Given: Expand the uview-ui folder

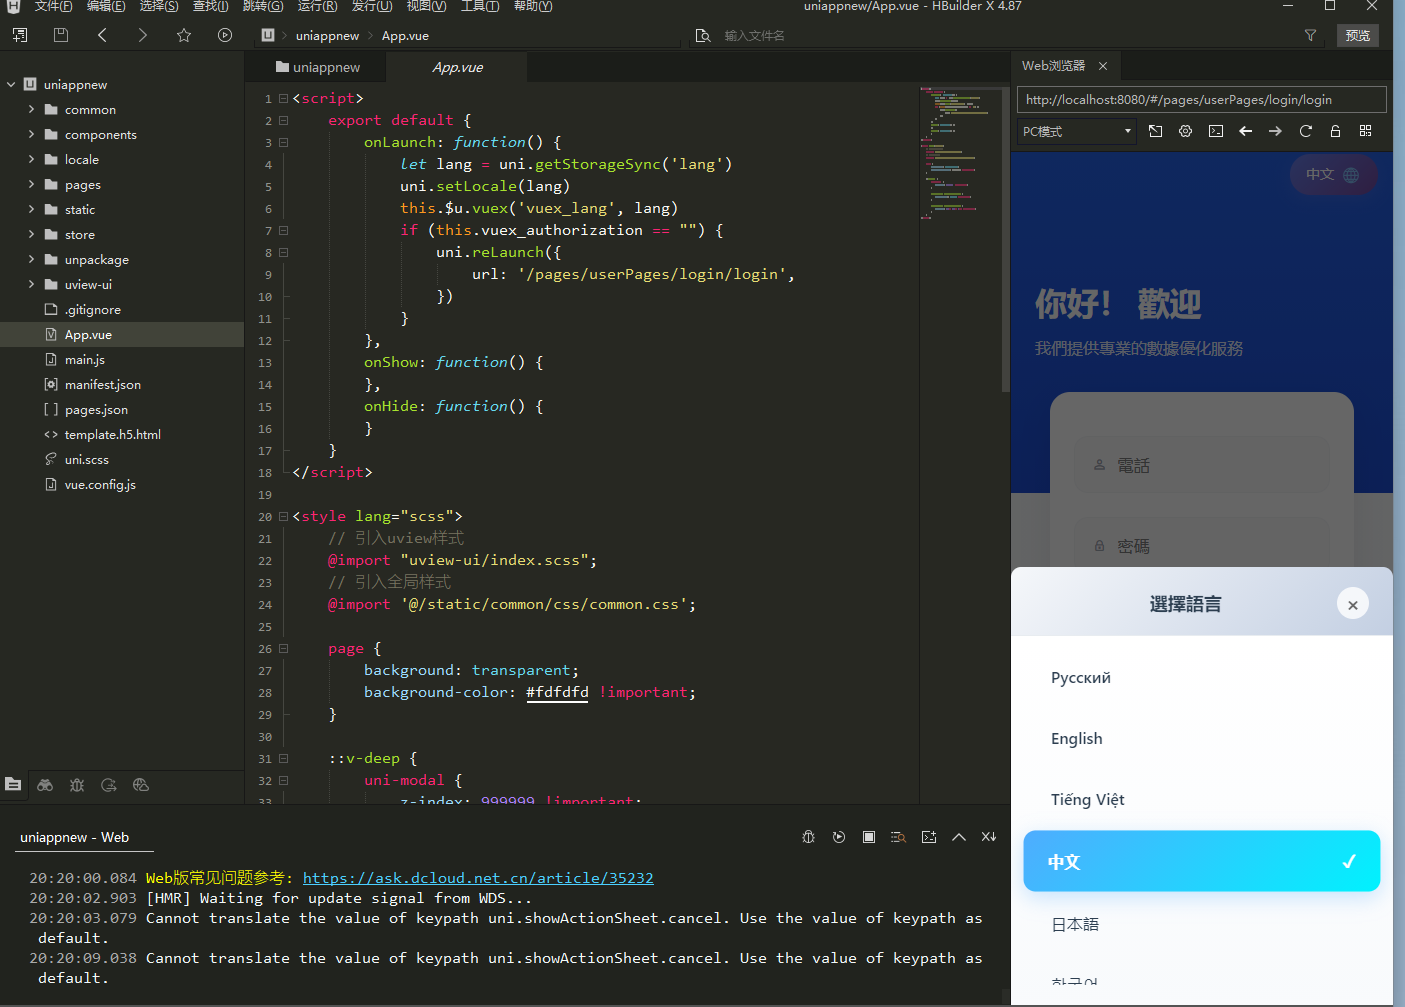Looking at the screenshot, I should point(31,284).
